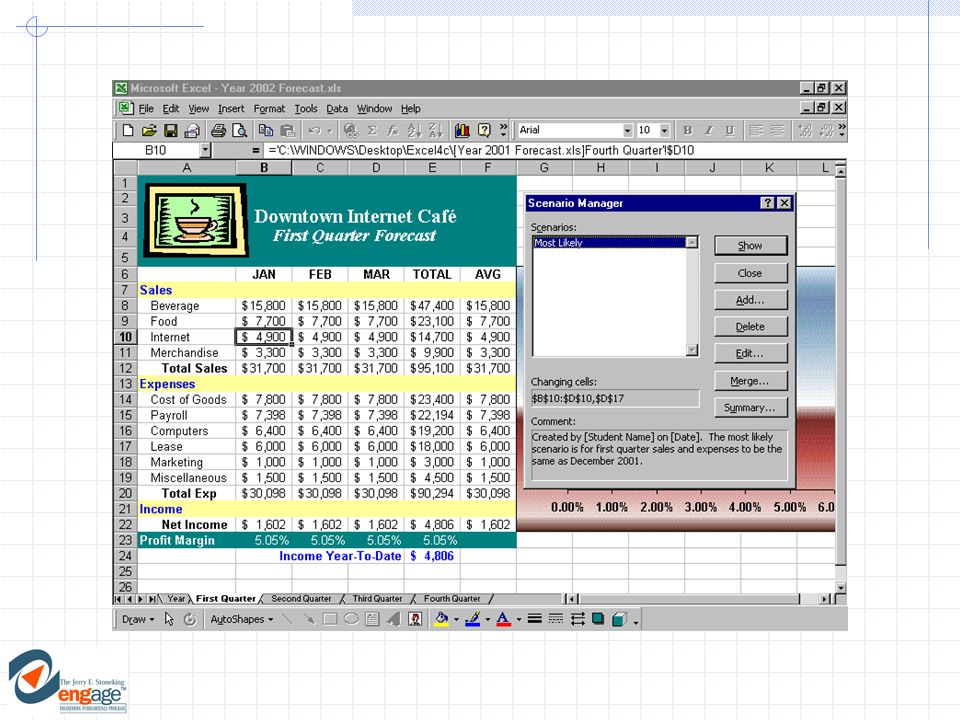This screenshot has height=720, width=960.
Task: Save the workbook with the floppy icon
Action: tap(170, 130)
